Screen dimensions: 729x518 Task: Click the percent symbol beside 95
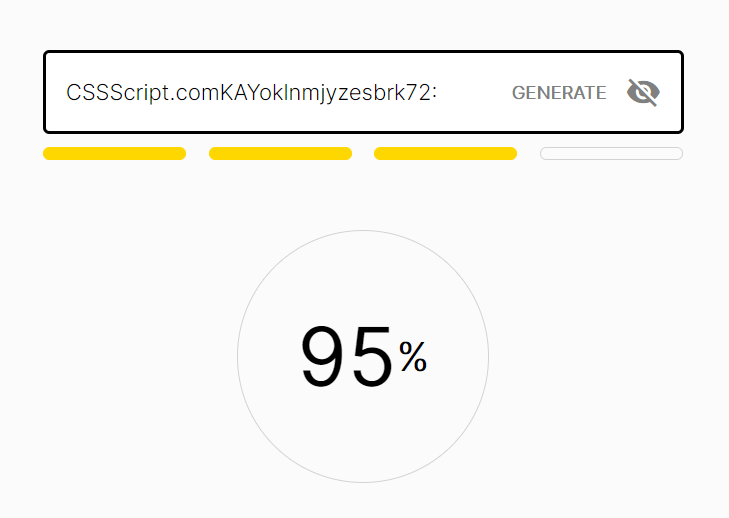click(413, 357)
